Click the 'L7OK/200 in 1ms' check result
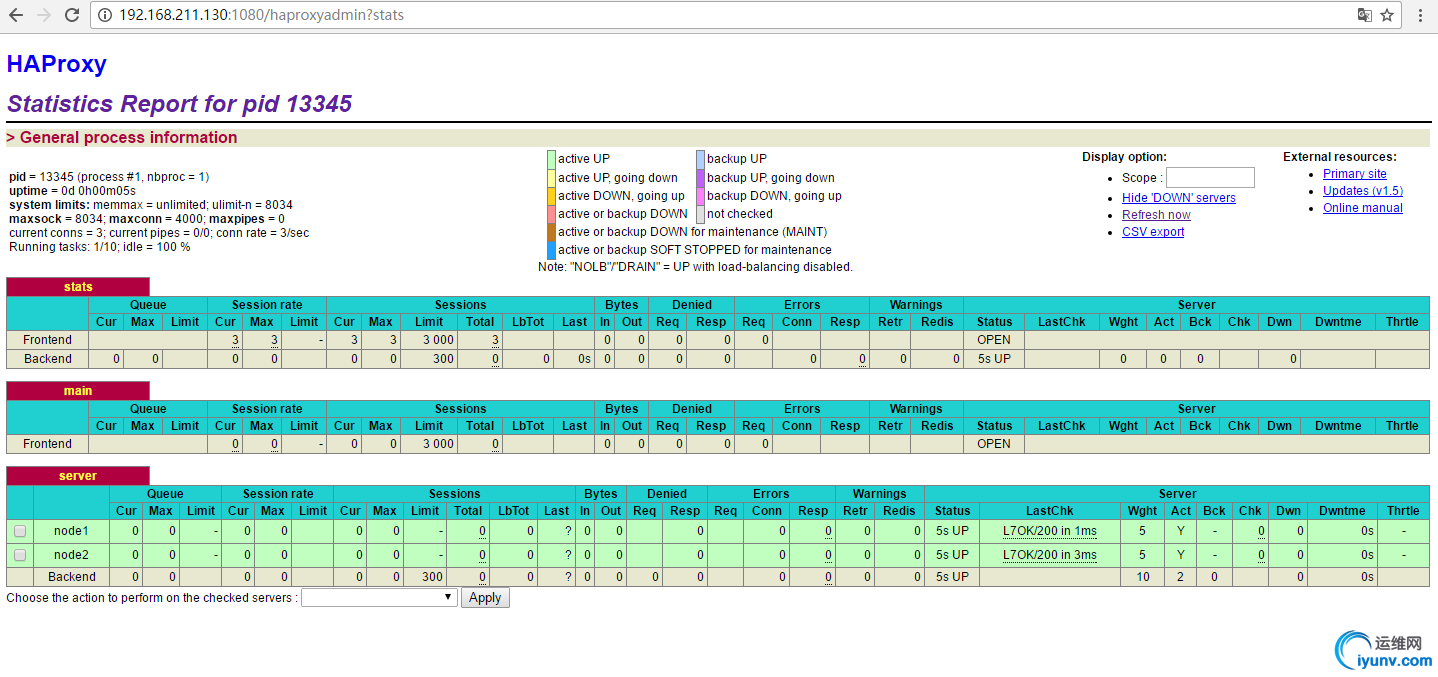Viewport: 1438px width, 677px height. (1050, 531)
